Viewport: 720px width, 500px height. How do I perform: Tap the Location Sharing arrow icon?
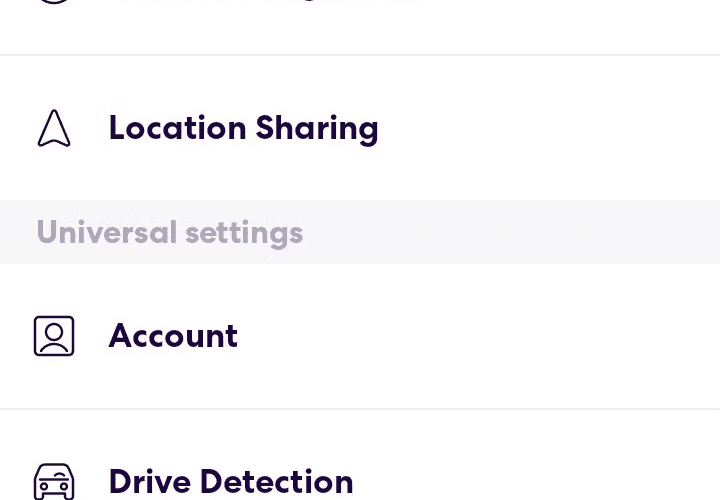tap(54, 128)
